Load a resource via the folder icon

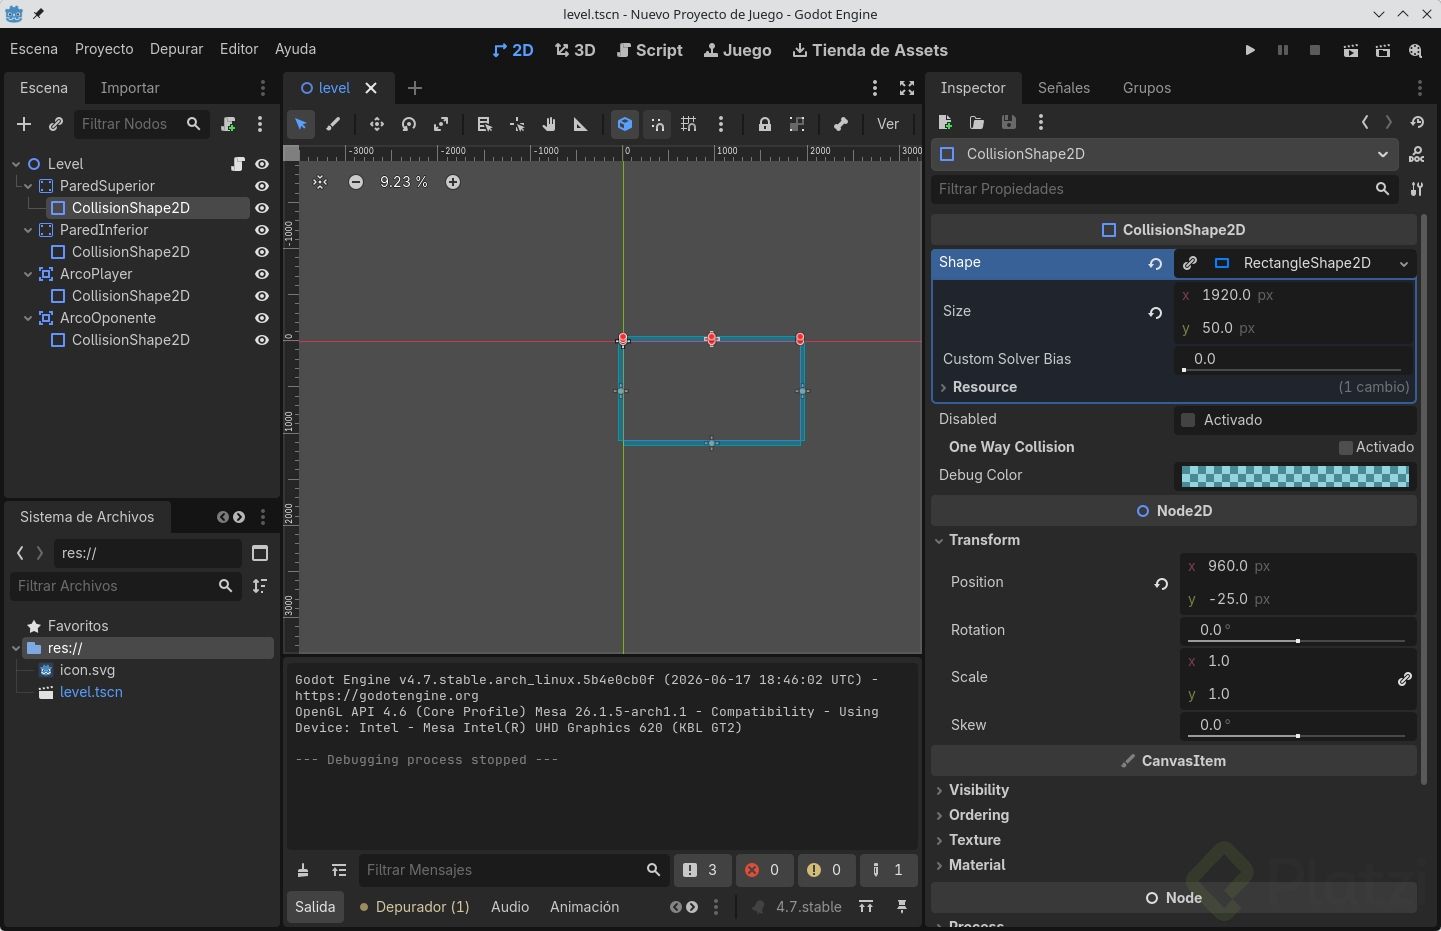(x=977, y=122)
